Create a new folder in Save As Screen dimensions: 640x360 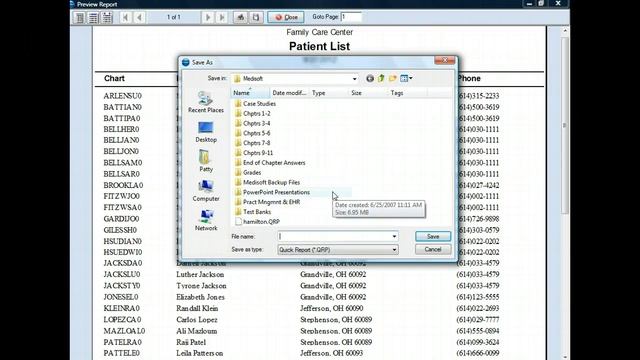[x=393, y=78]
